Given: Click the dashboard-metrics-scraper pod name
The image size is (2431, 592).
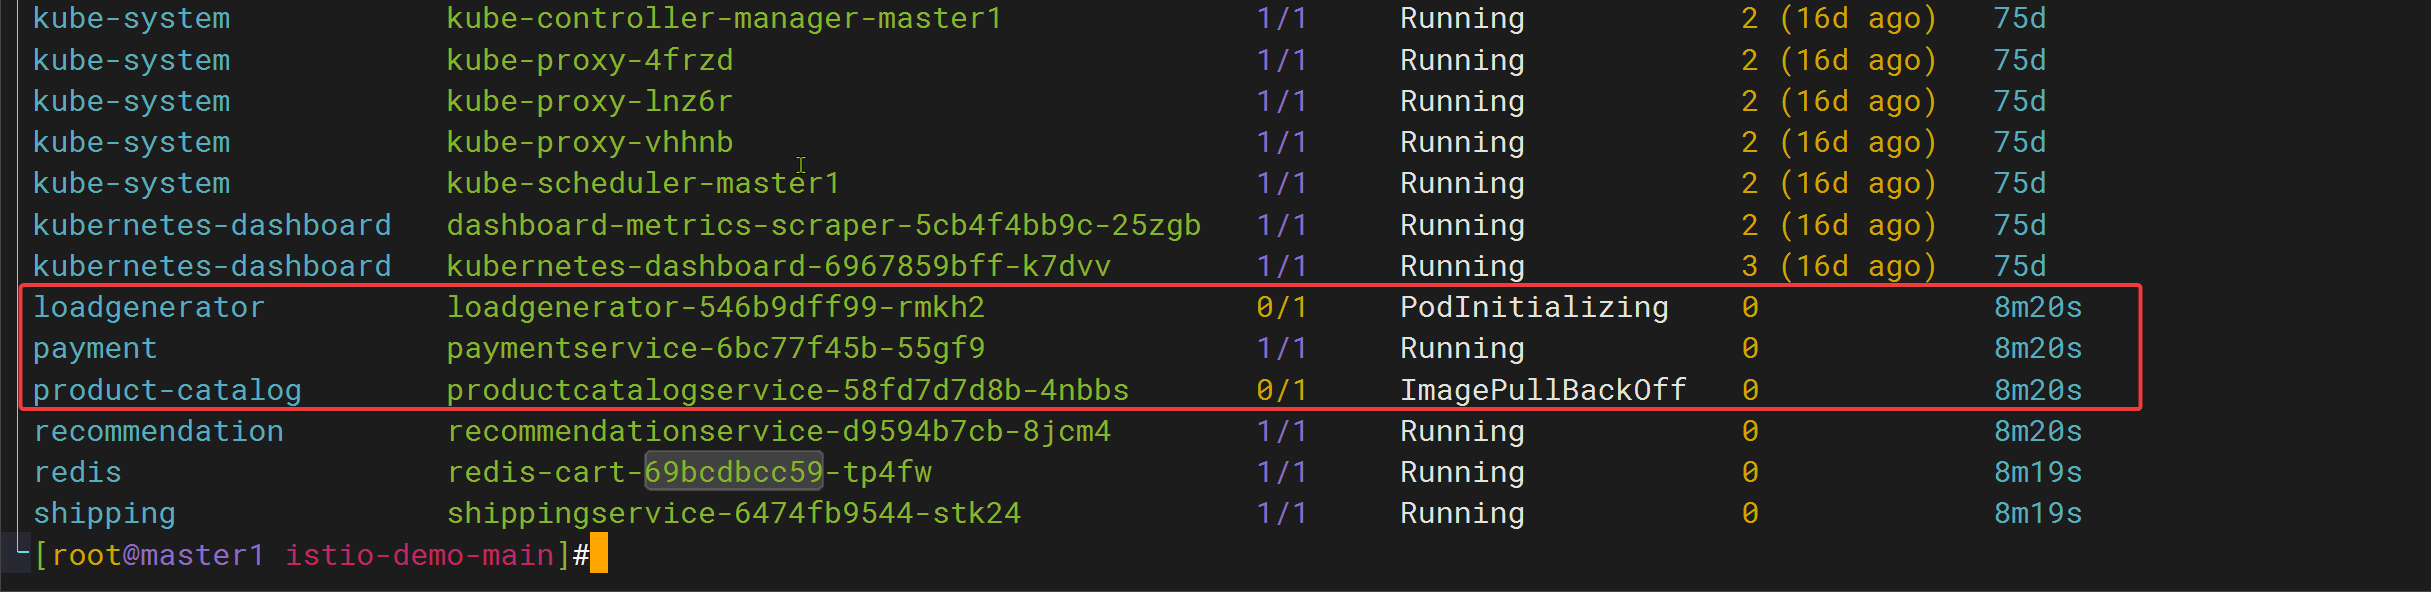Looking at the screenshot, I should [824, 225].
